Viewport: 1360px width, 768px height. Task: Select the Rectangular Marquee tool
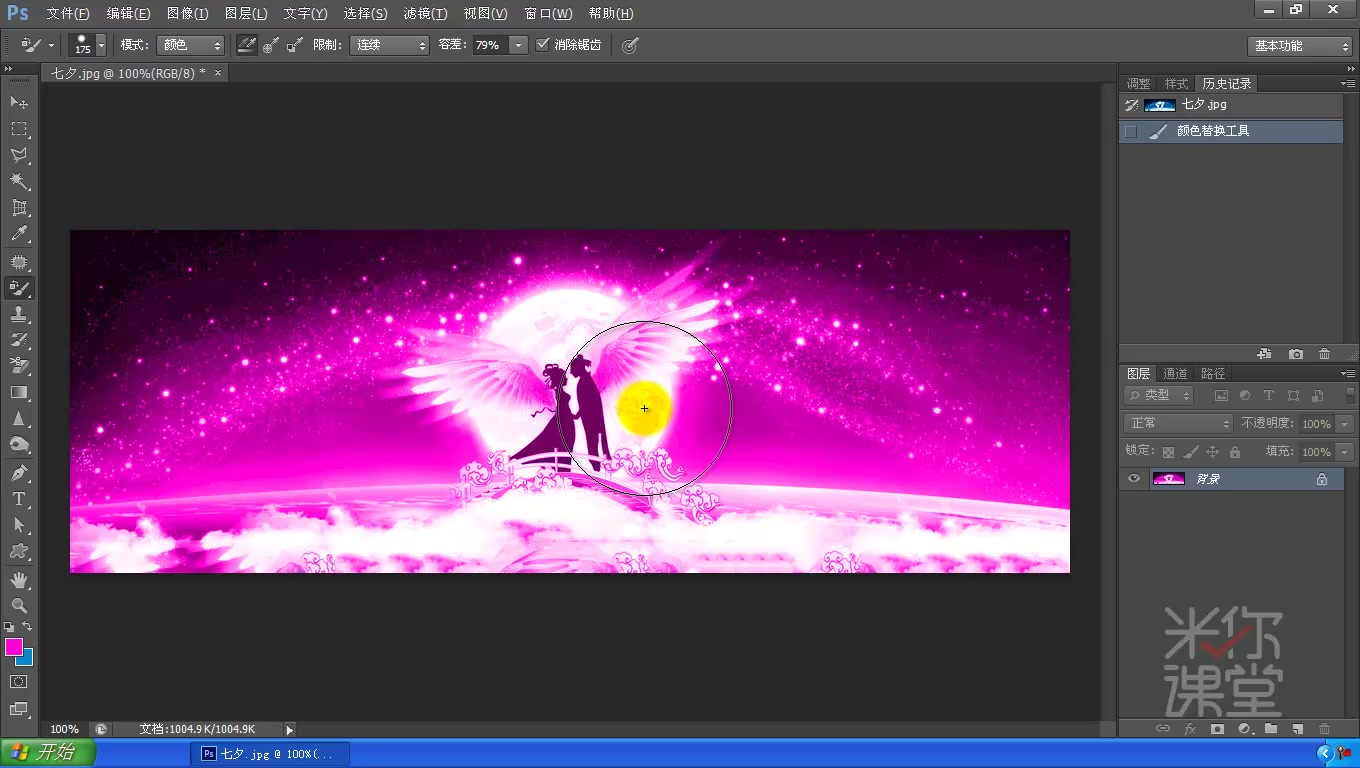pyautogui.click(x=19, y=129)
